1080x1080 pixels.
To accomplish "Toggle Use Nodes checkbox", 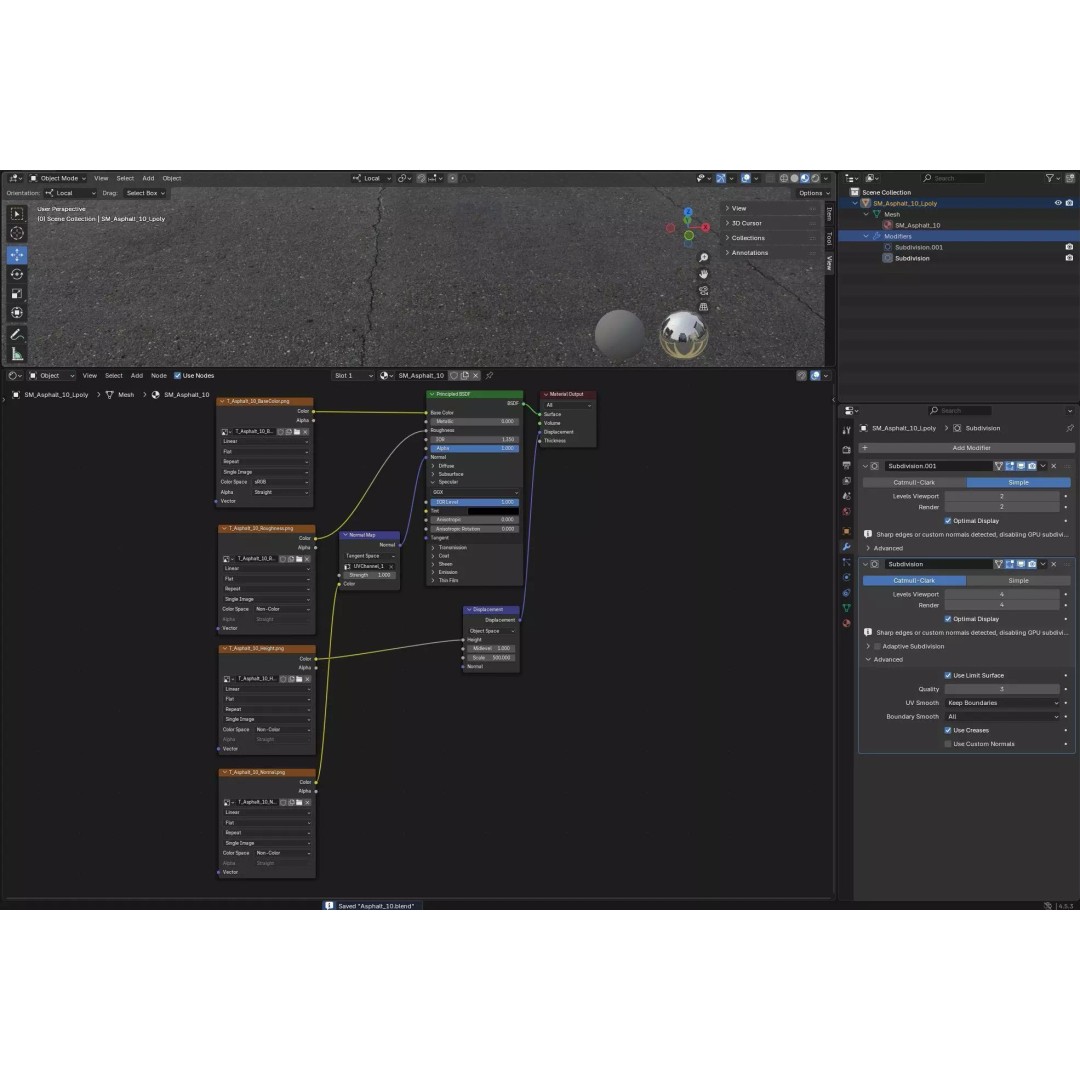I will coord(178,376).
